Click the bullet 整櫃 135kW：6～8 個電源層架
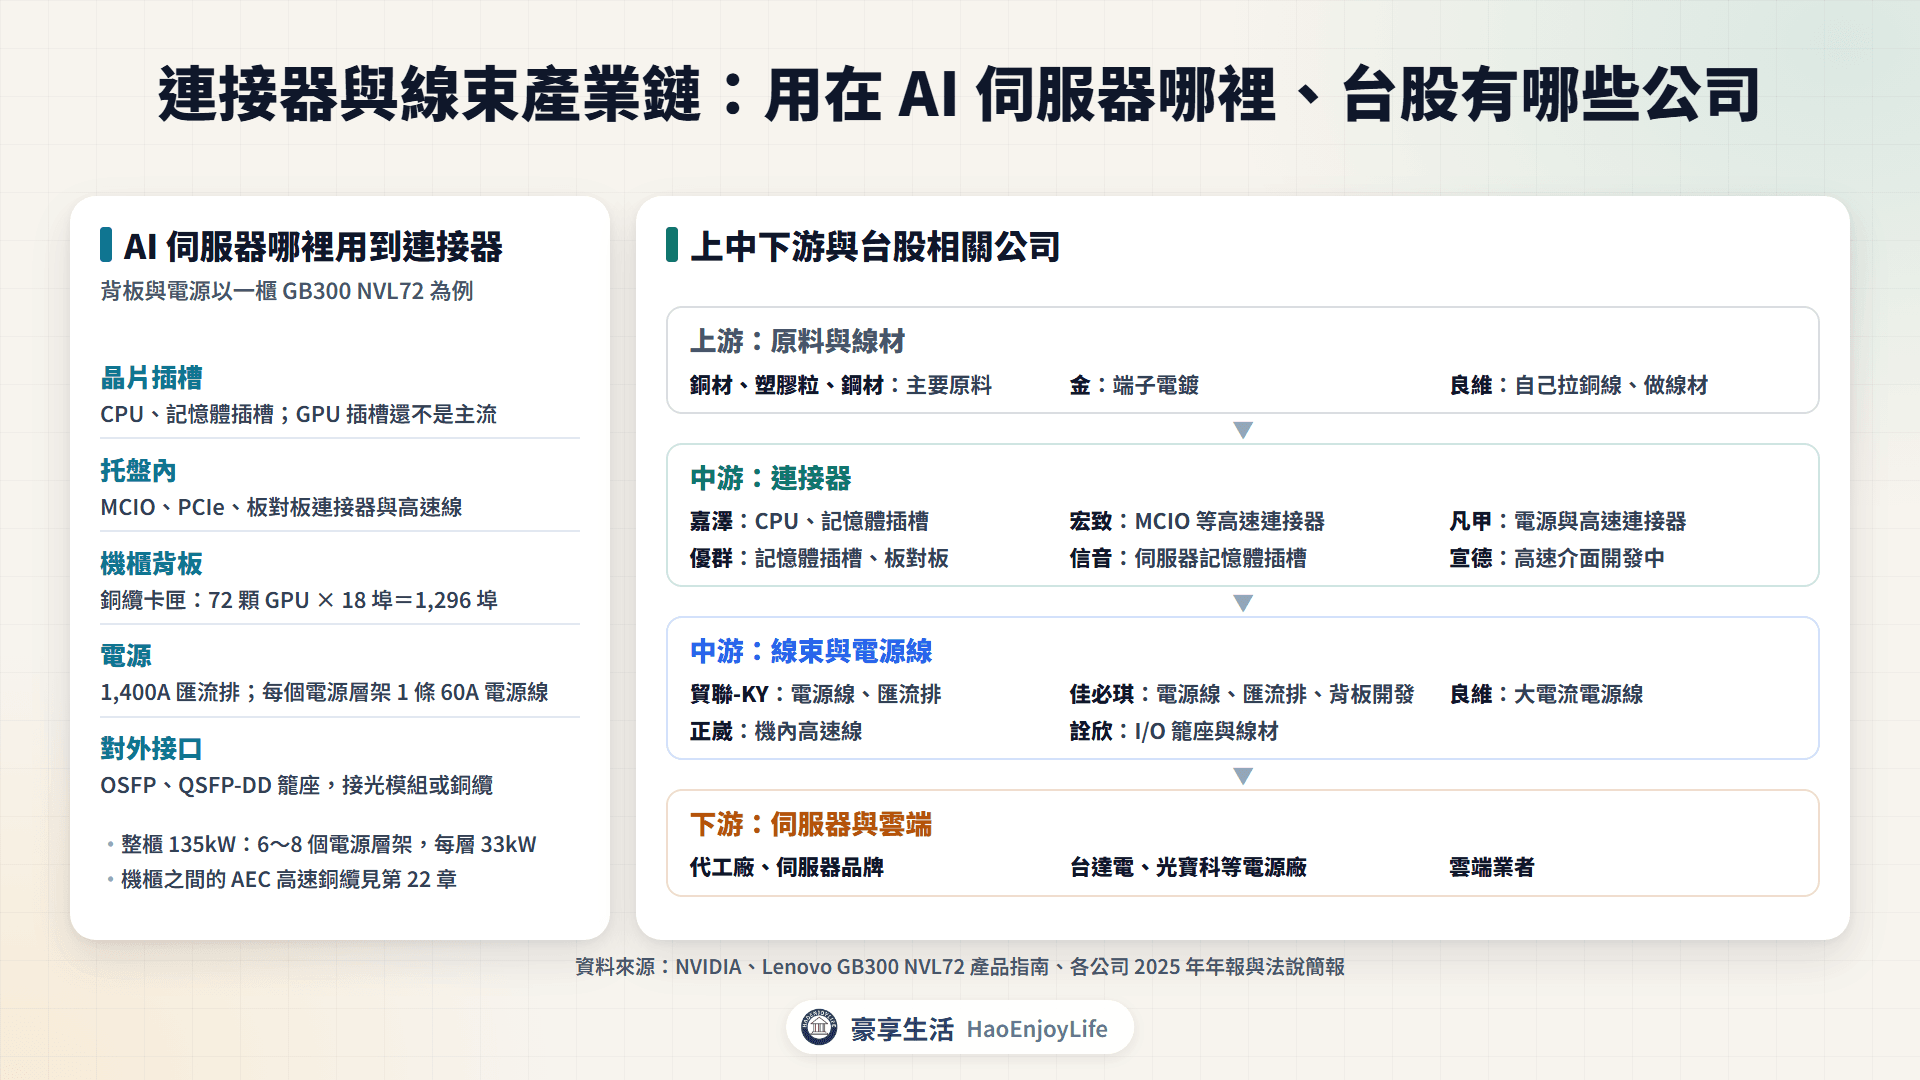 pos(329,844)
